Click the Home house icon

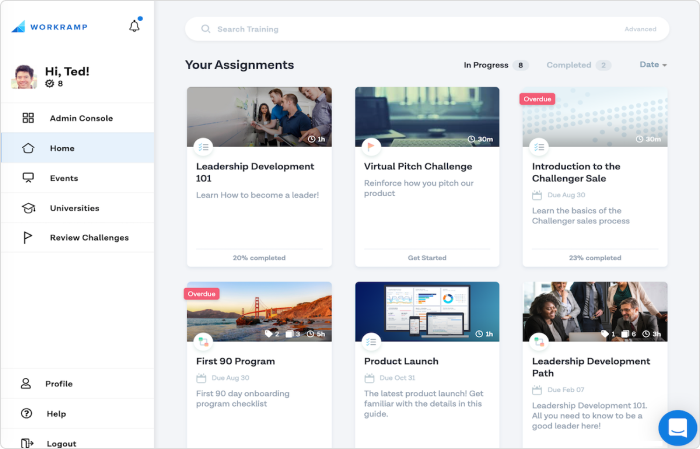click(x=28, y=148)
